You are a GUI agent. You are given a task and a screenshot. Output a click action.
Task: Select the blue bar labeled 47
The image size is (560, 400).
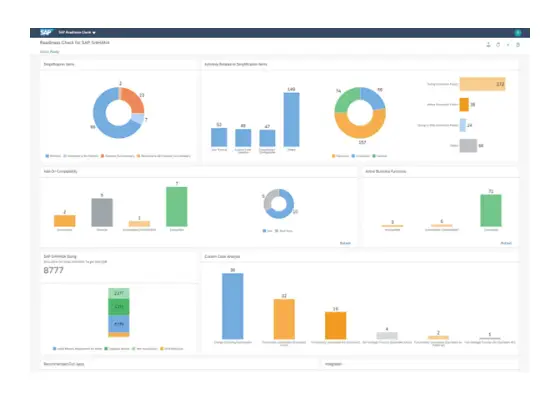pyautogui.click(x=267, y=139)
